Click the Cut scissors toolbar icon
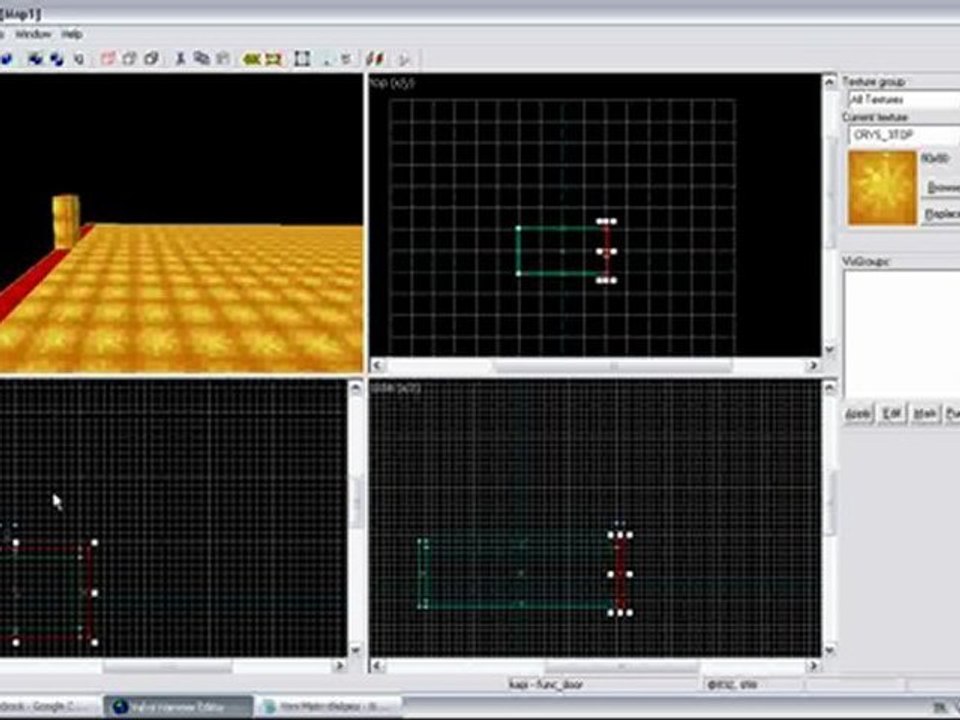Viewport: 960px width, 720px height. tap(180, 59)
